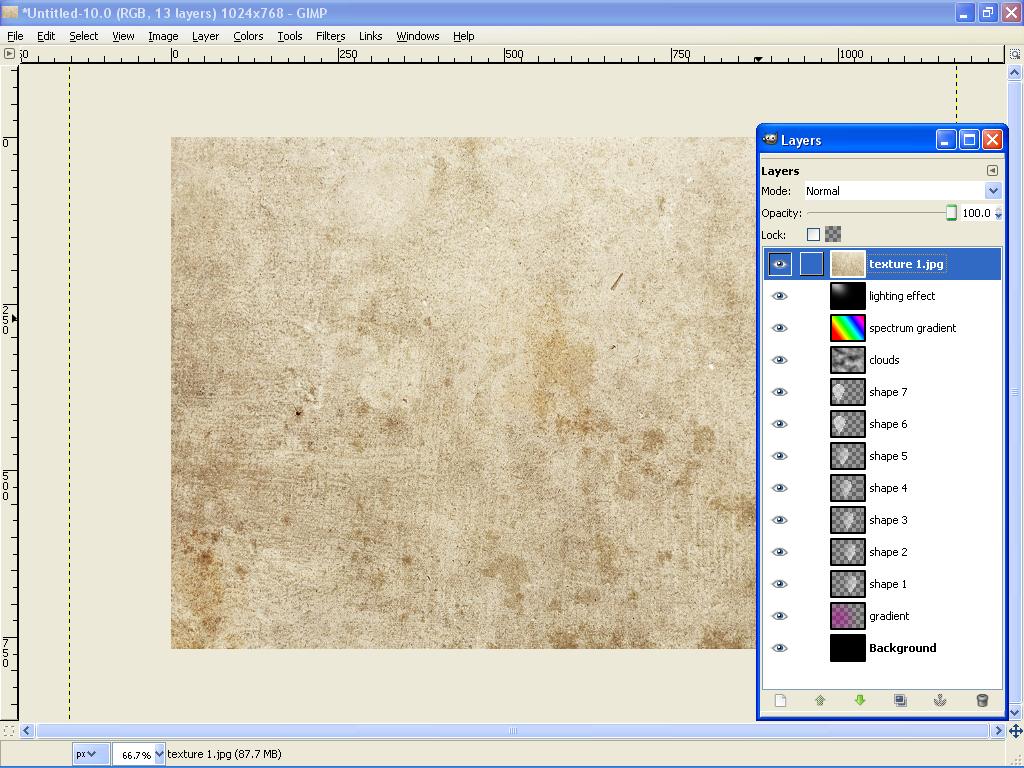The image size is (1024, 768).
Task: Toggle visibility of the clouds layer
Action: 779,360
